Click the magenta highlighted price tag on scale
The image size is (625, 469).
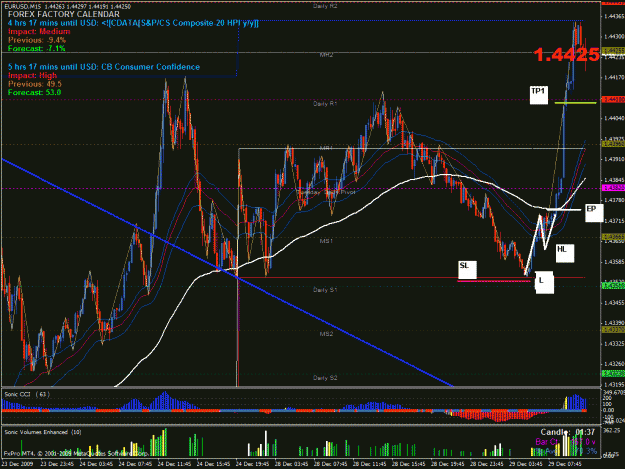click(613, 188)
